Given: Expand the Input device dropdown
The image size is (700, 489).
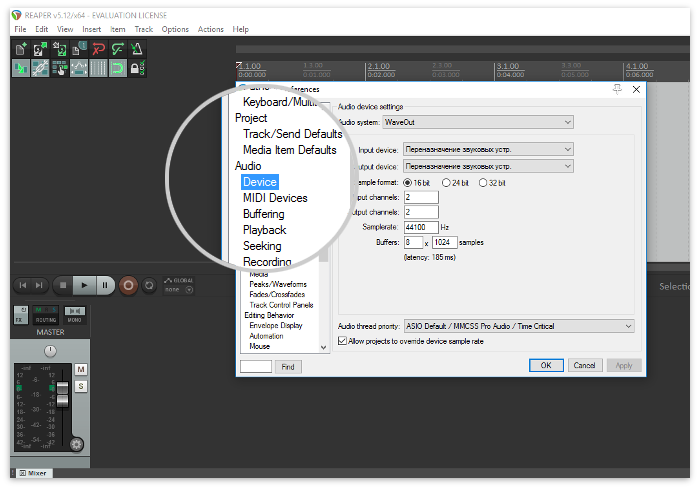Looking at the screenshot, I should click(488, 149).
